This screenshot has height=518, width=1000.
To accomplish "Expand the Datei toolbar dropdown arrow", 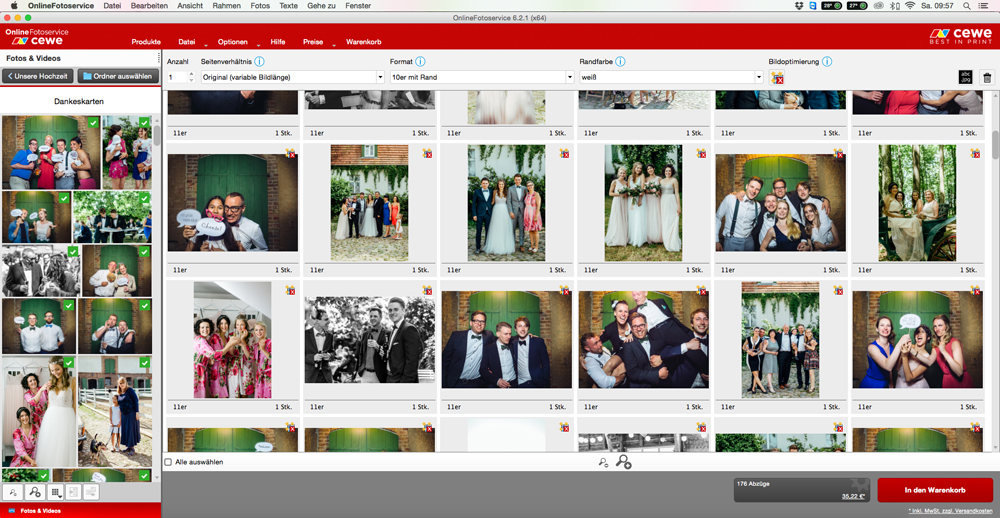I will [205, 46].
